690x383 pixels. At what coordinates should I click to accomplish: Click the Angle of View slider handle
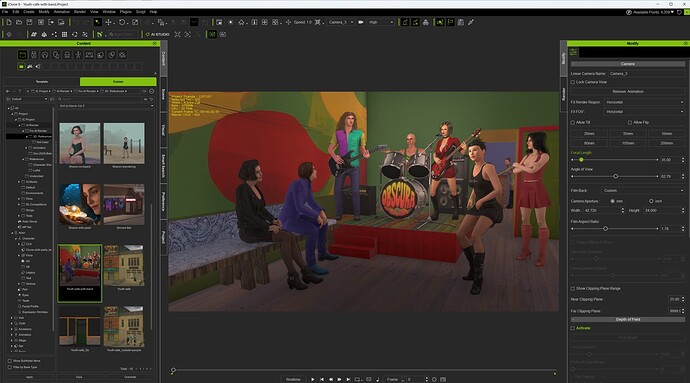click(616, 177)
